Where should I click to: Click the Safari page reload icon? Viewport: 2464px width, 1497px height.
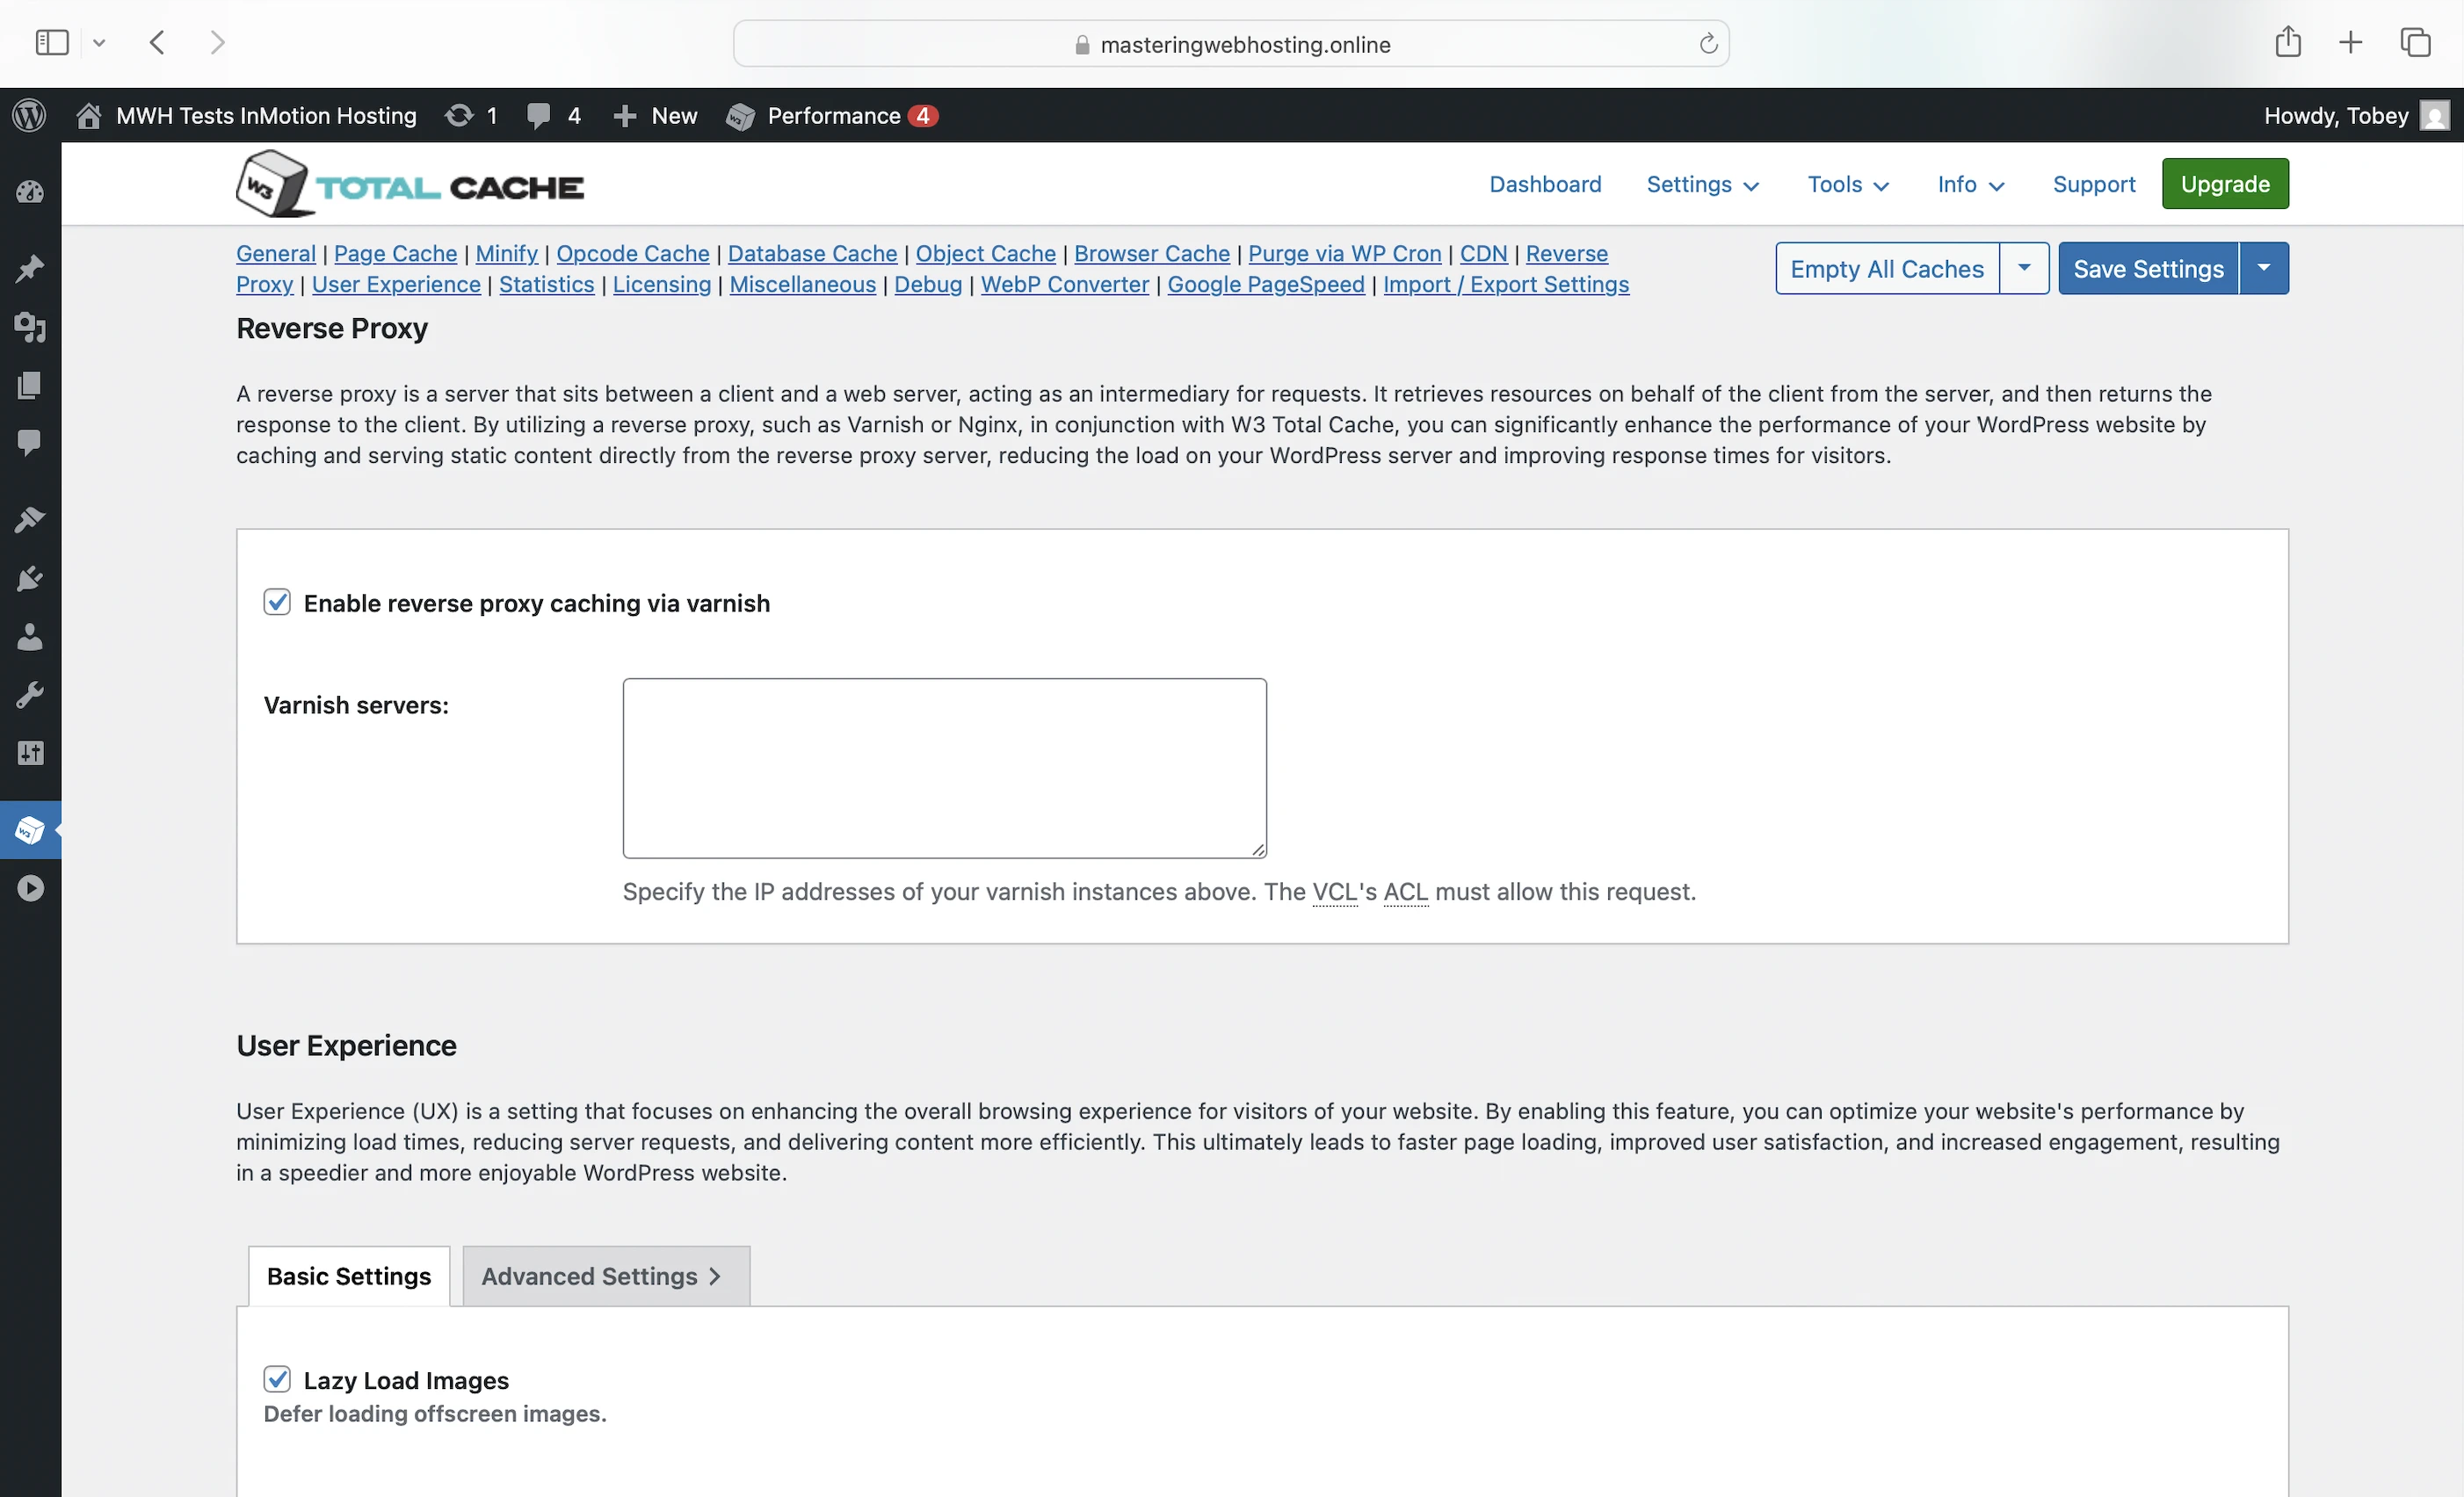(x=1708, y=44)
